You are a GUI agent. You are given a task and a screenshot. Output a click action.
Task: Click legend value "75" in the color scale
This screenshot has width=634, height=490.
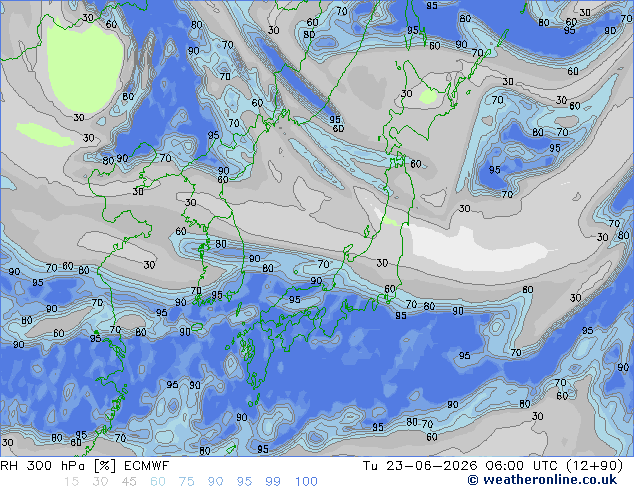tap(187, 482)
